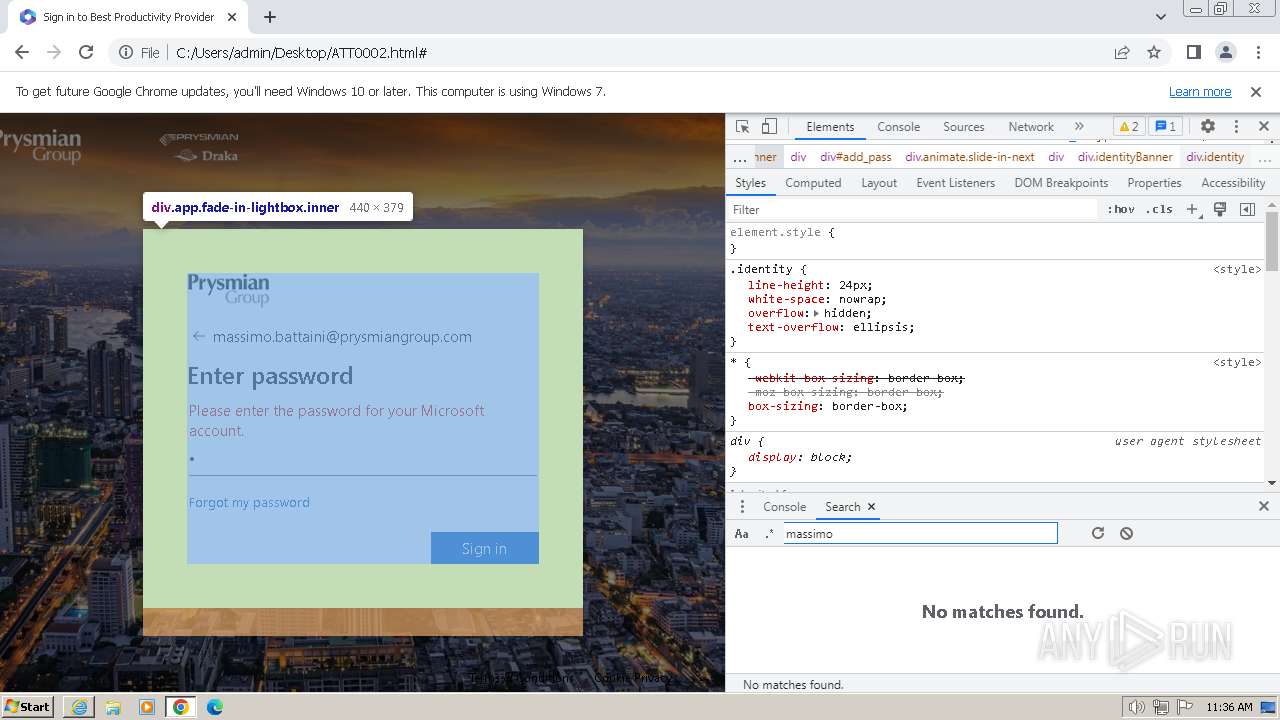Click the back arrow beside email

click(198, 336)
